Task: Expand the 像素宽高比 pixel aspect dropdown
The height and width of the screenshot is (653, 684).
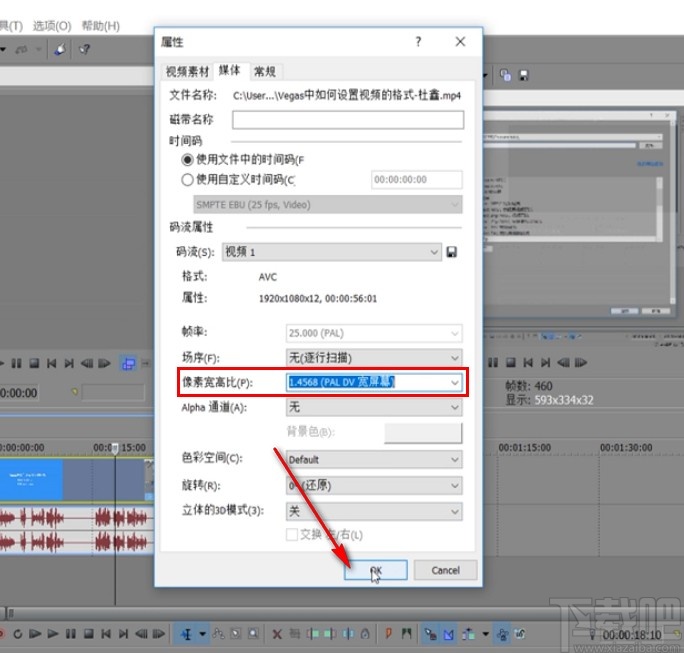Action: click(x=455, y=382)
